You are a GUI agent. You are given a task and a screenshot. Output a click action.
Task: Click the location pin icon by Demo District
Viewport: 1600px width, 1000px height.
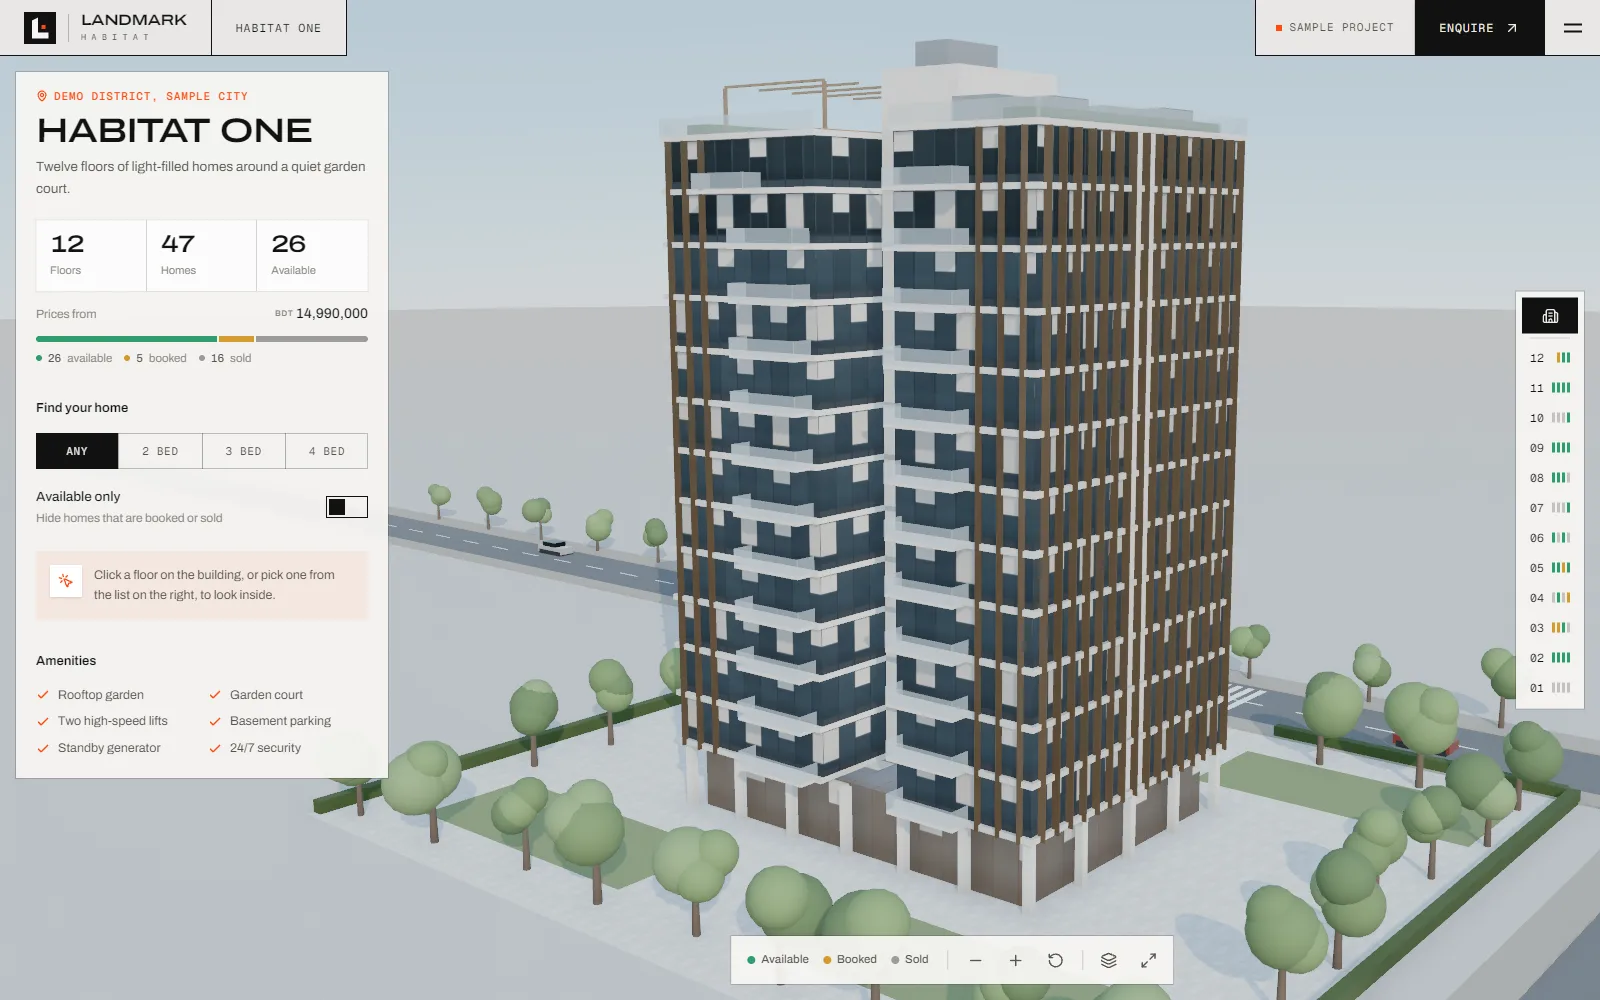42,96
